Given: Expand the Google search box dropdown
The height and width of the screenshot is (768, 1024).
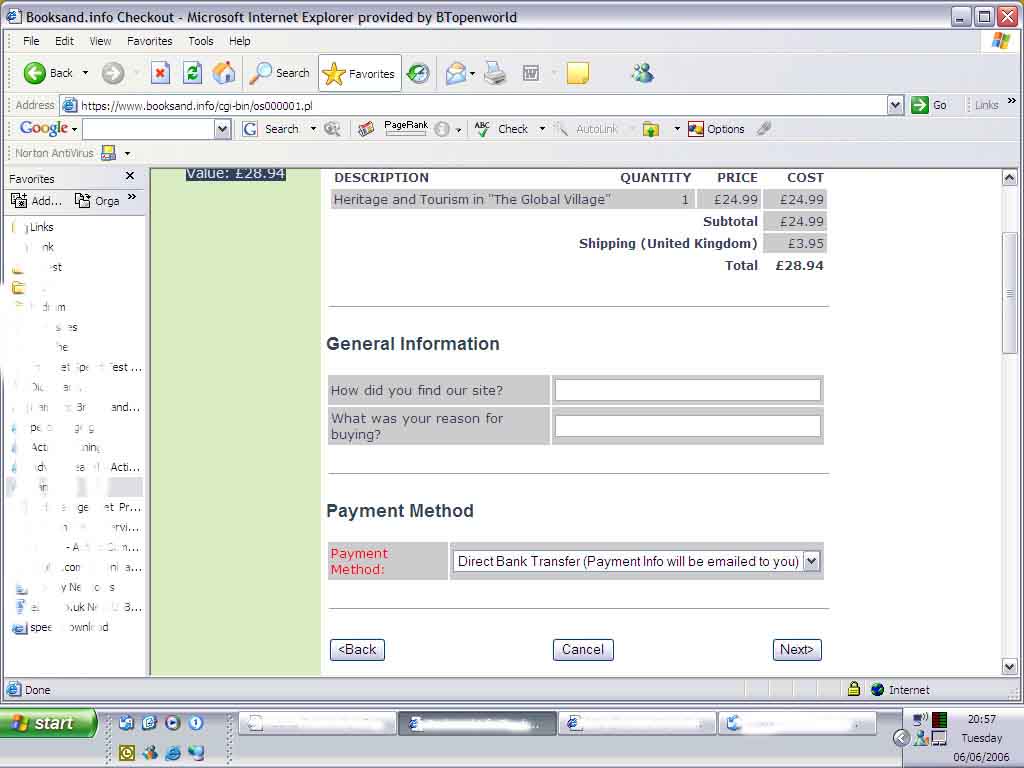Looking at the screenshot, I should [222, 129].
